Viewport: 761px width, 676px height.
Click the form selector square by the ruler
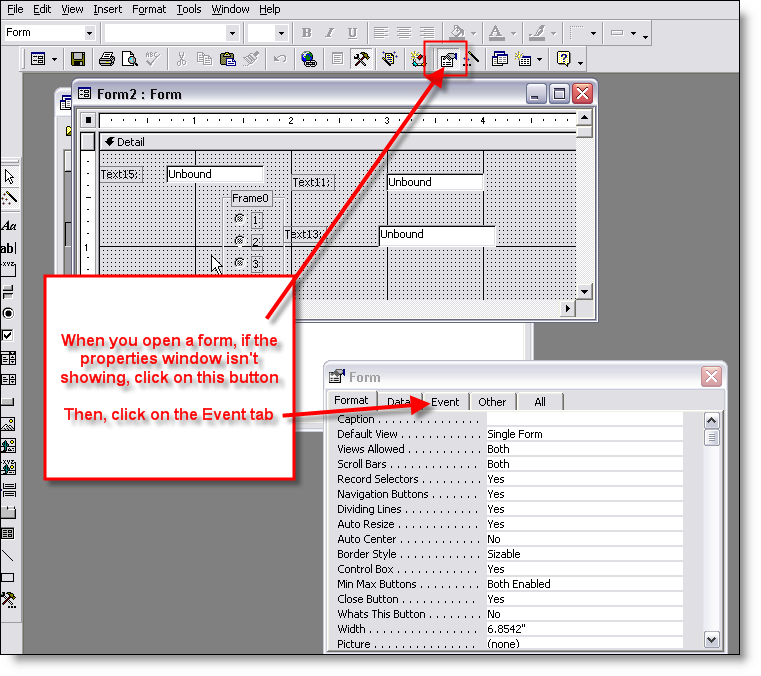click(x=88, y=119)
